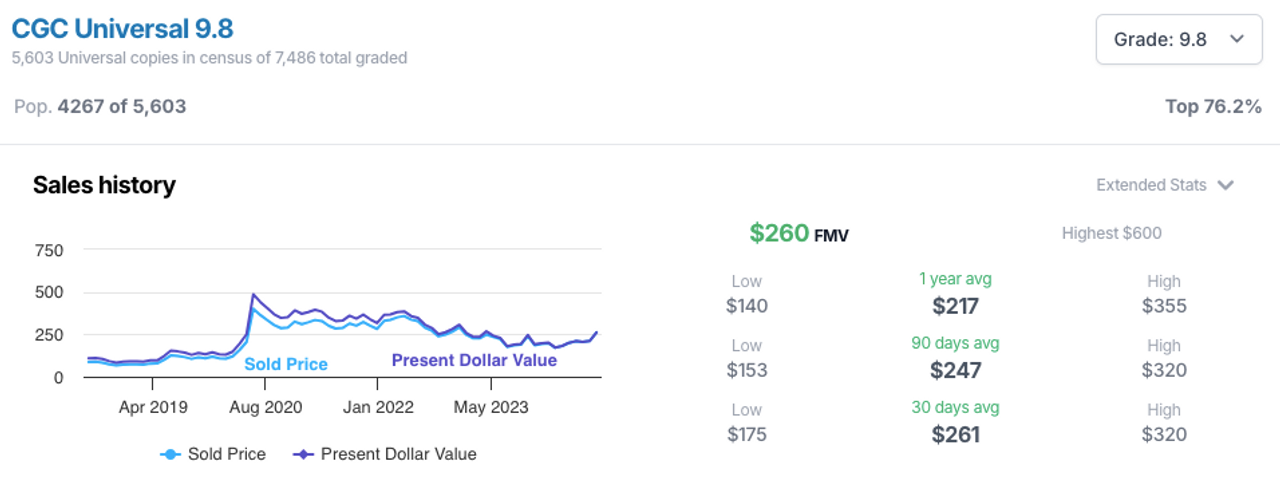1280x487 pixels.
Task: Click the chevron beside Grade: 9.8
Action: click(x=1236, y=40)
